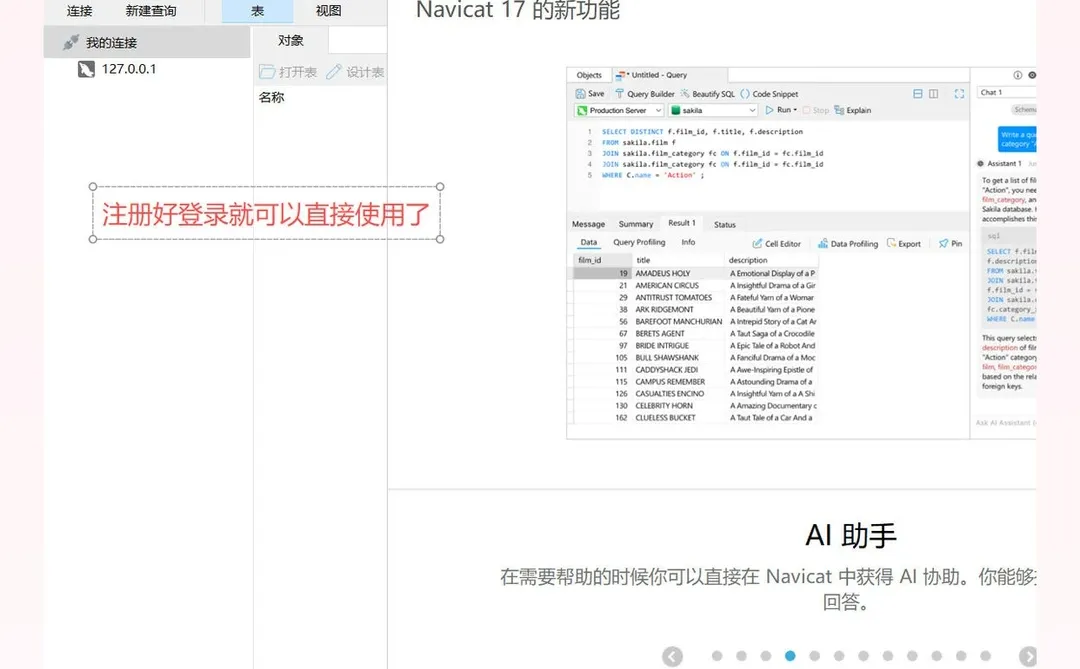Open the Production Server connection dropdown
This screenshot has width=1080, height=669.
tap(657, 110)
